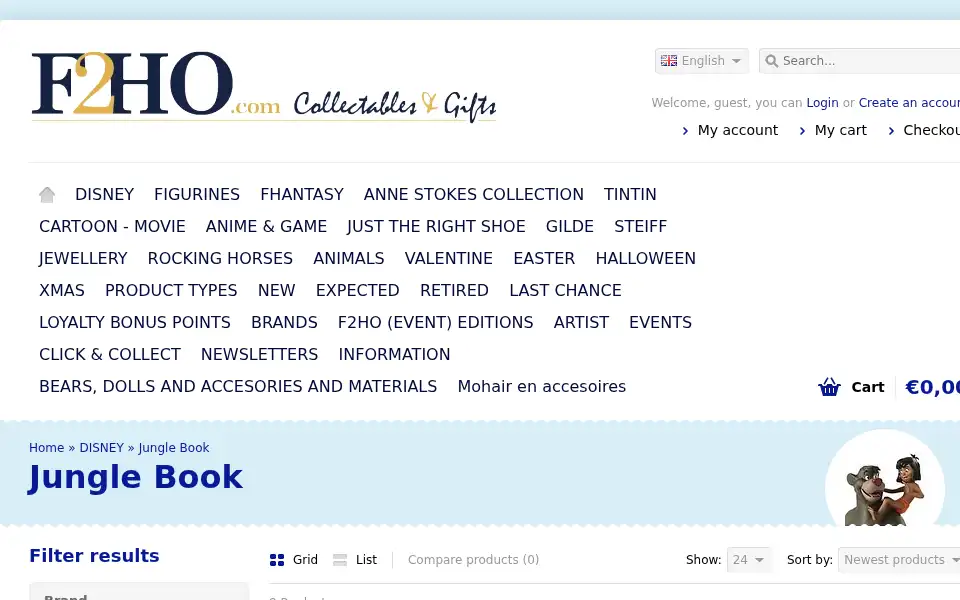Switch to Grid view
The width and height of the screenshot is (960, 600).
(294, 560)
